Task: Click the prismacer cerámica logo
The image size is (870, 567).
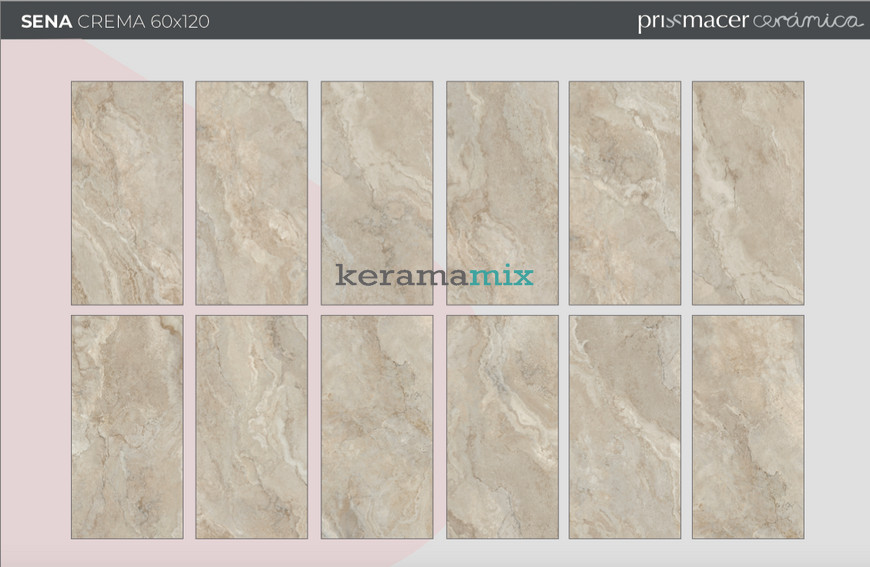Action: (x=750, y=21)
